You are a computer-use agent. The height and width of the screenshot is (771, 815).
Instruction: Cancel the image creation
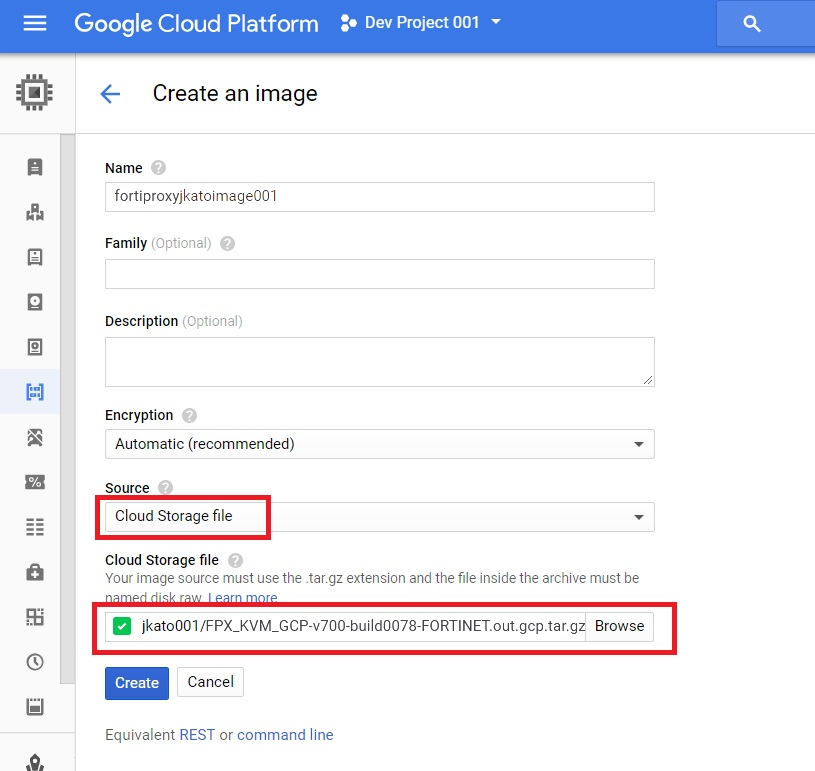(210, 682)
